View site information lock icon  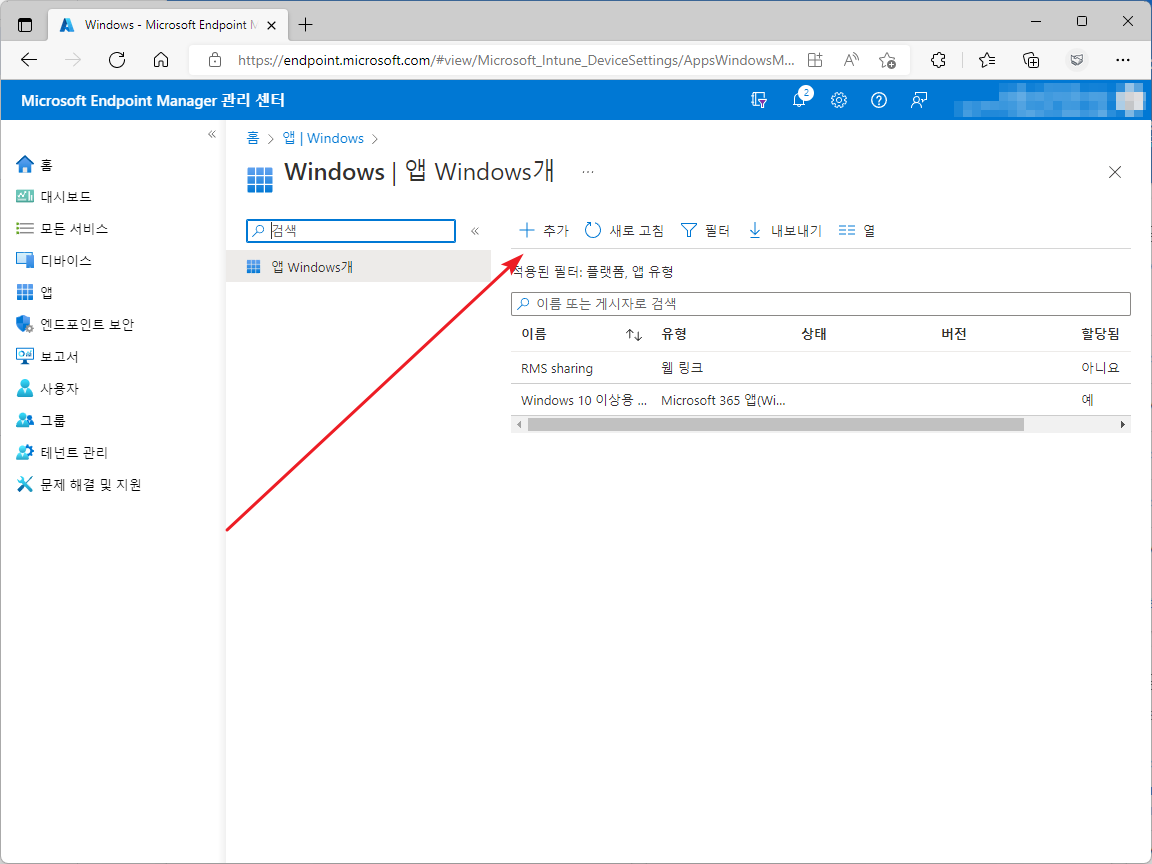[215, 60]
